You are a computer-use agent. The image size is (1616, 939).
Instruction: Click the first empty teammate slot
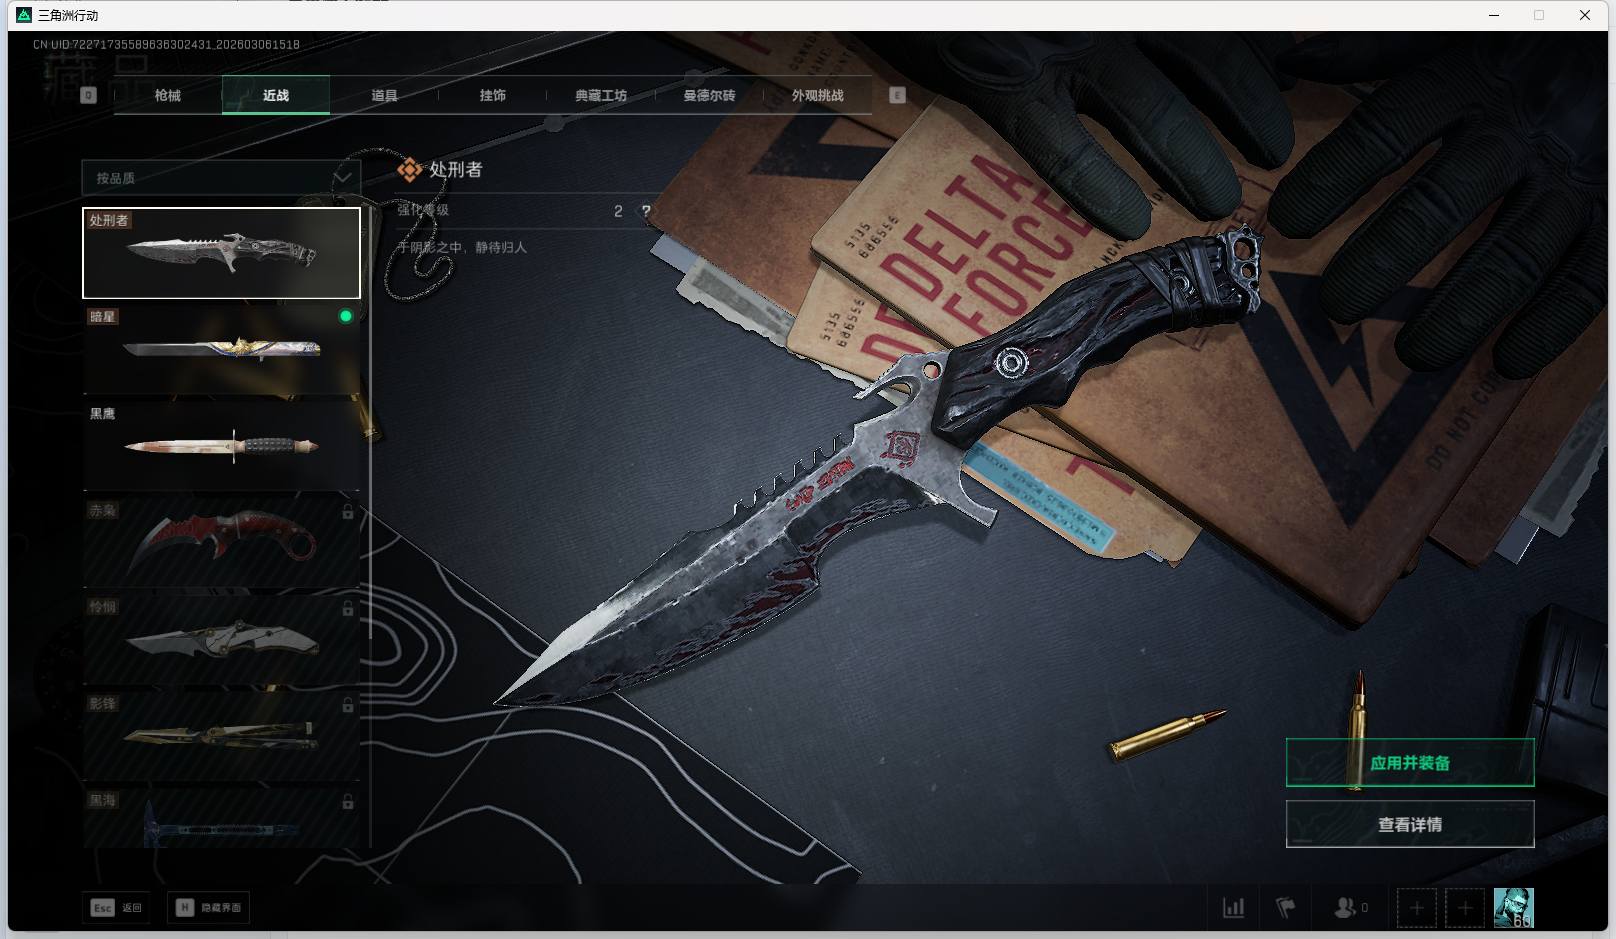point(1417,908)
